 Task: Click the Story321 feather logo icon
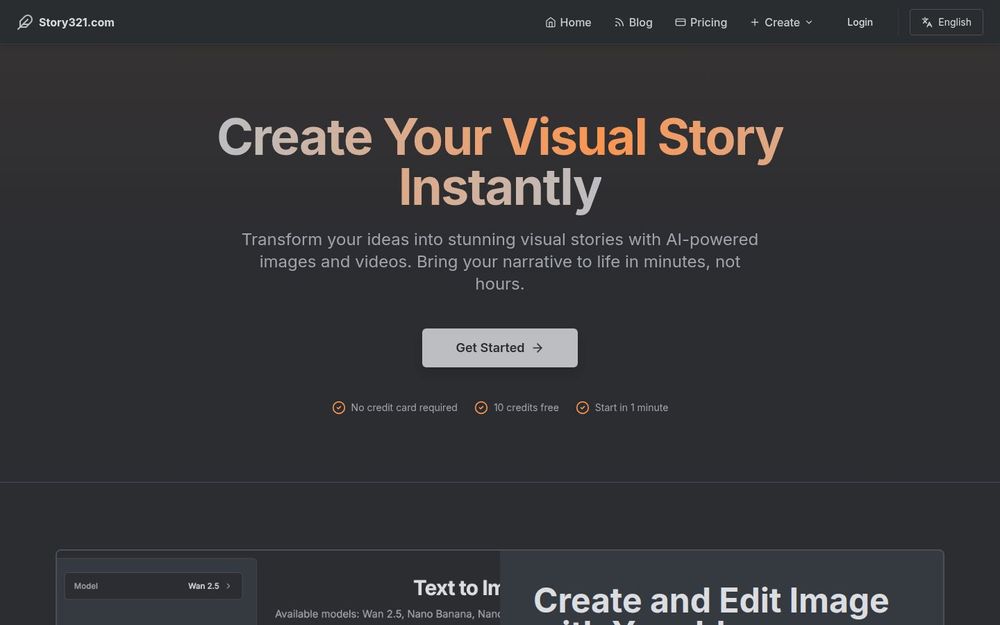[x=25, y=22]
